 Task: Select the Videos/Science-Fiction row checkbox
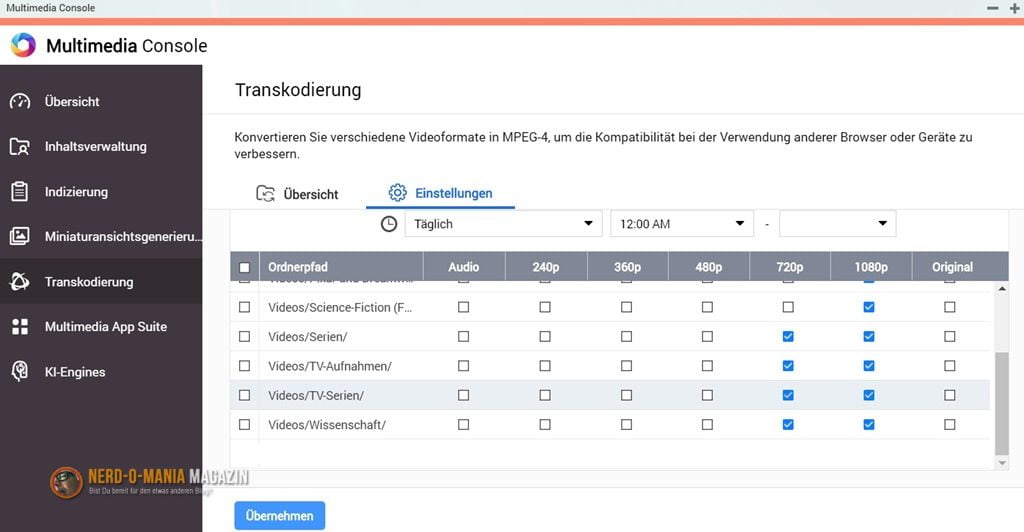tap(244, 307)
